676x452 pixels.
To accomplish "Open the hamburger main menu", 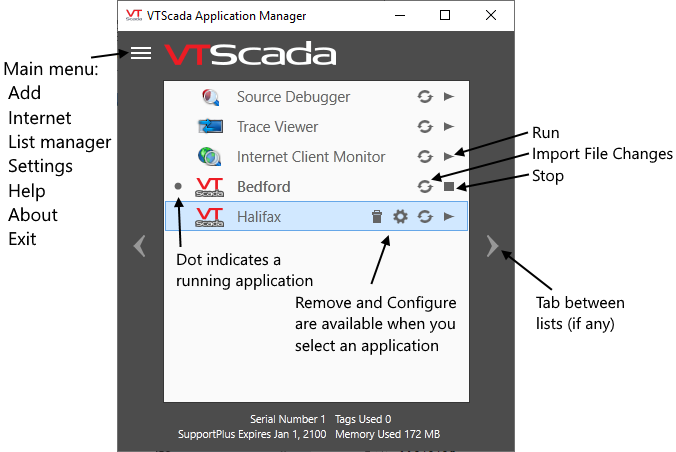I will pyautogui.click(x=141, y=53).
